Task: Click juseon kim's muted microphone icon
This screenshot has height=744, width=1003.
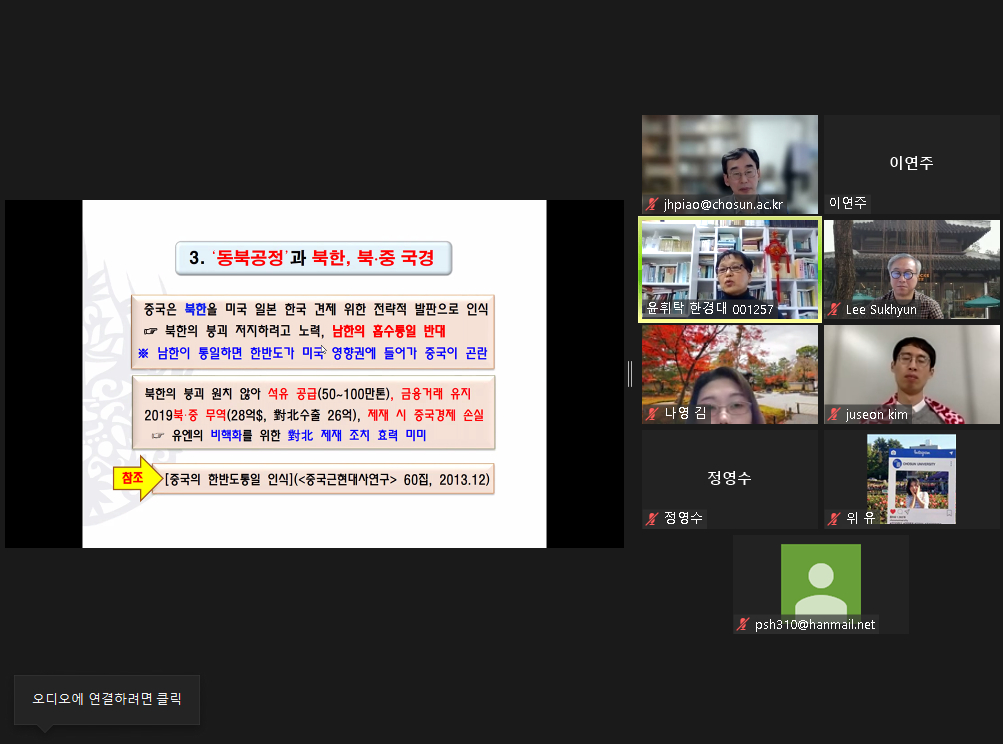Action: coord(833,413)
